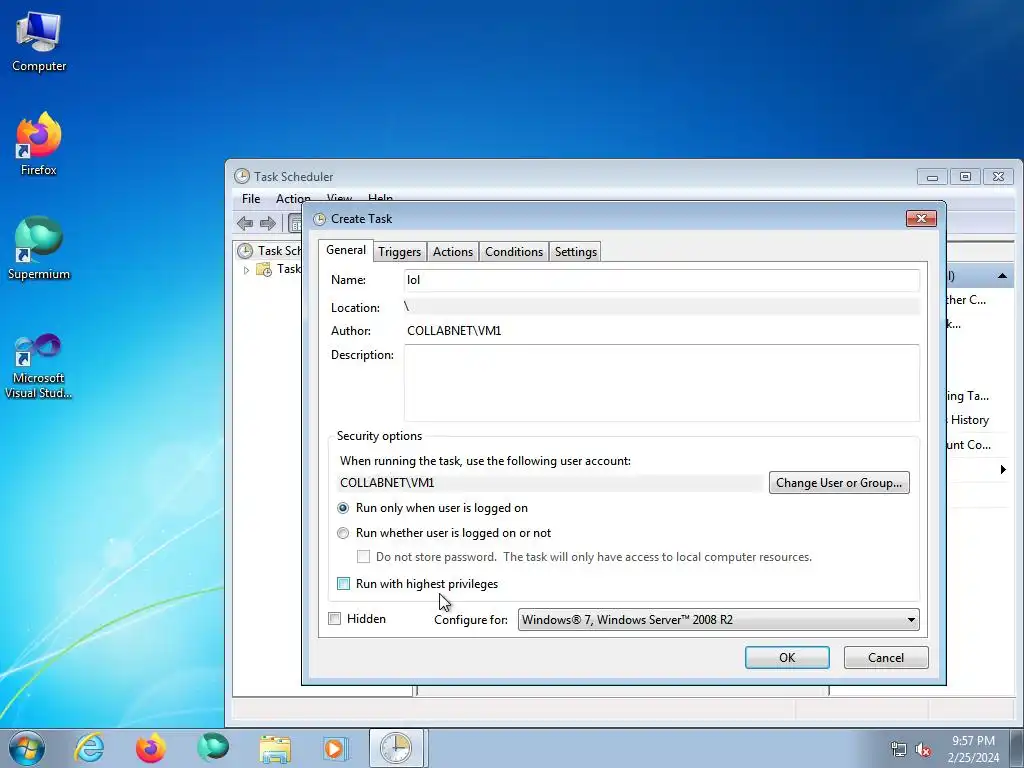Click the History item in Actions pane
The width and height of the screenshot is (1024, 768).
[970, 420]
